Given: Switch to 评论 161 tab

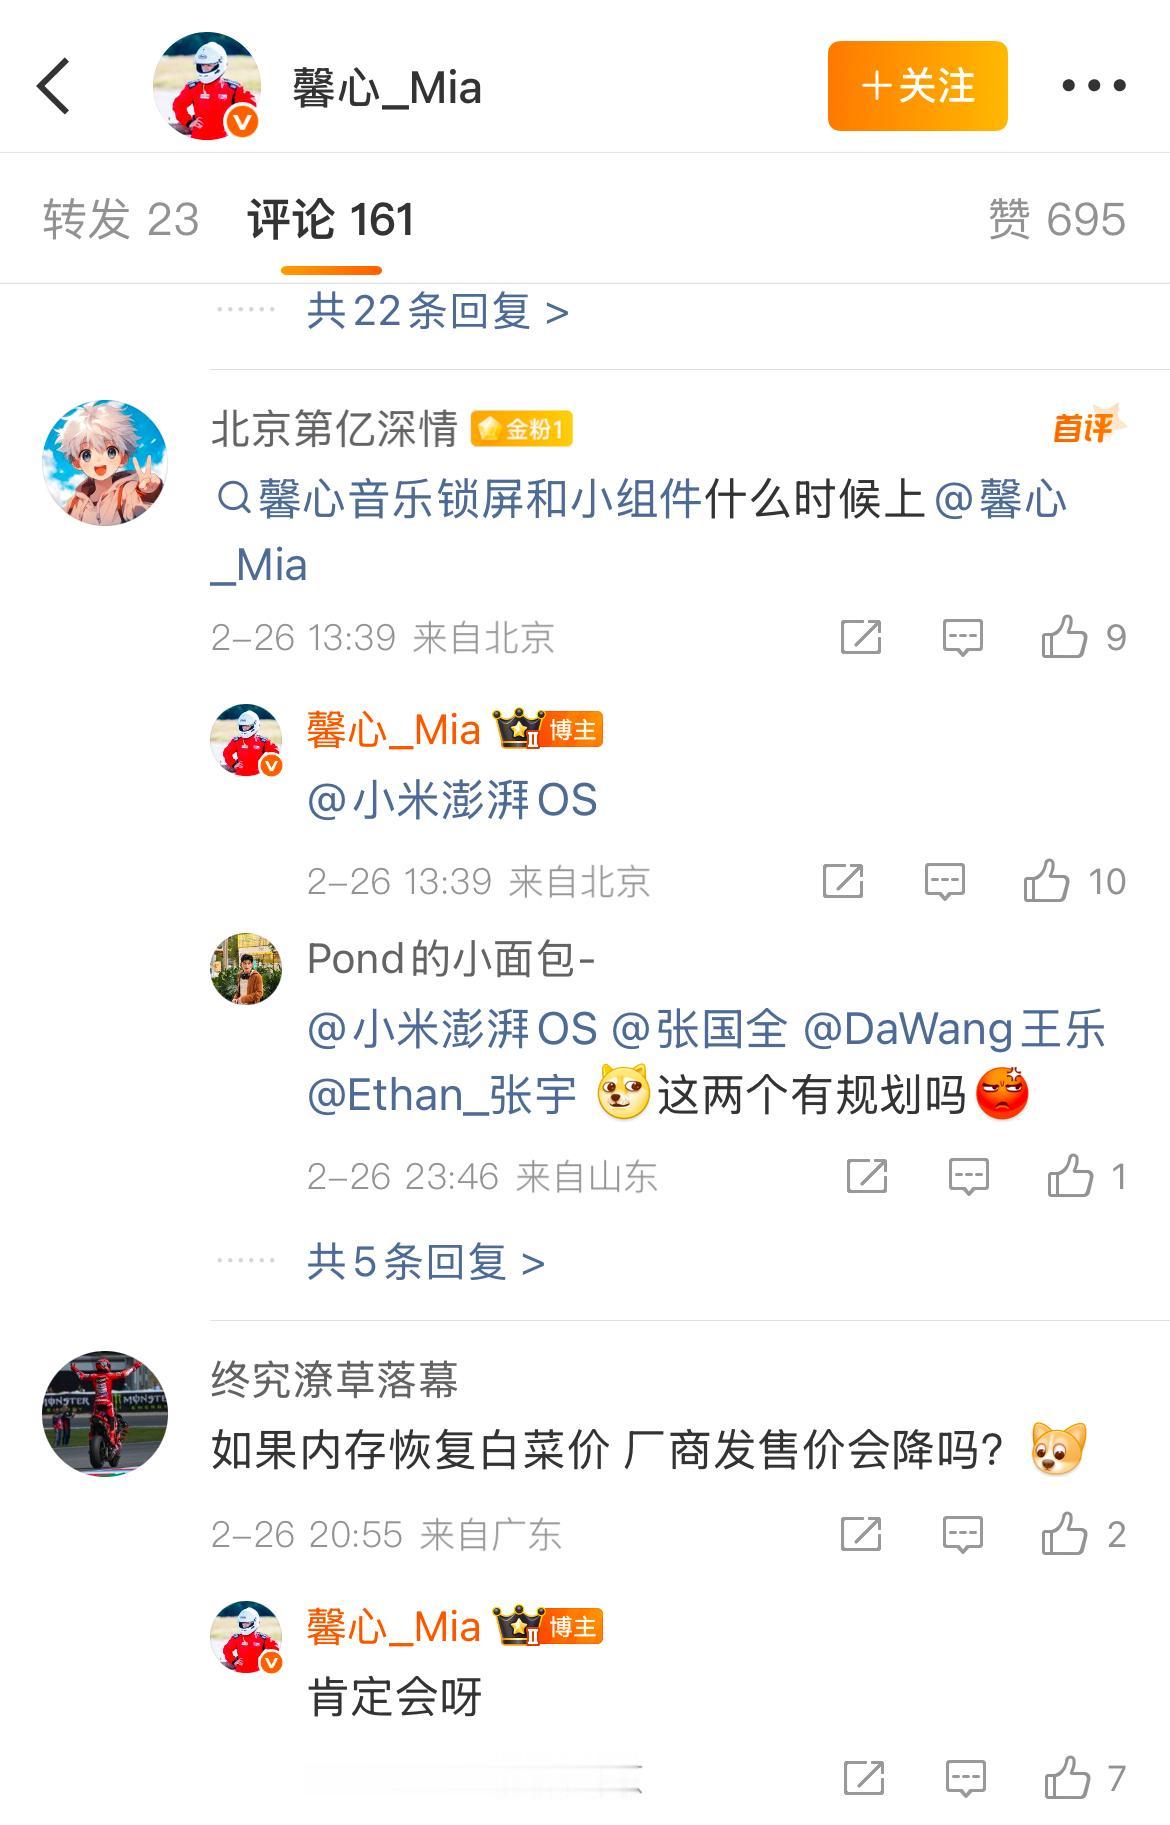Looking at the screenshot, I should click(331, 219).
